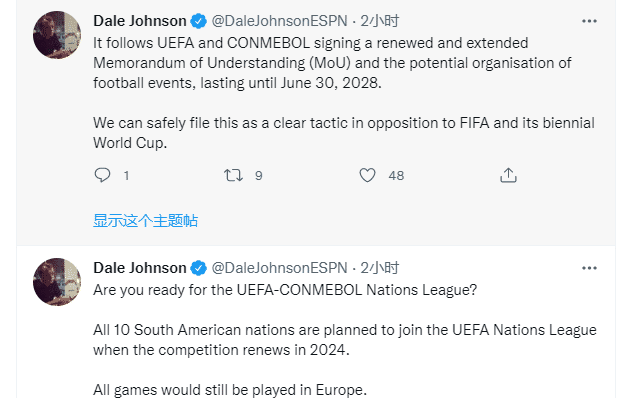Click the retweet count 9
The height and width of the screenshot is (398, 634).
[259, 176]
